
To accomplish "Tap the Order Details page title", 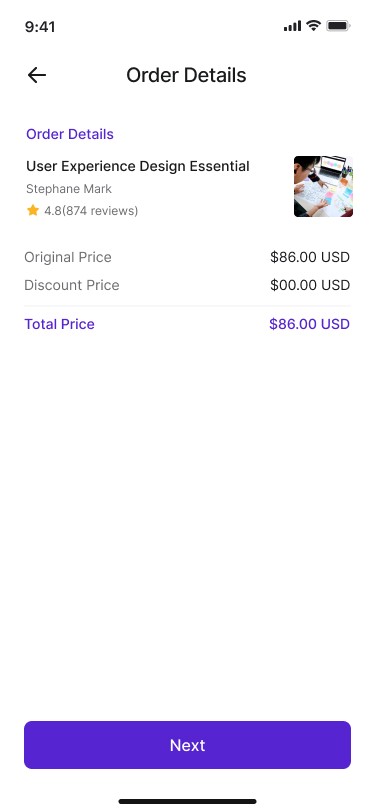I will (x=186, y=75).
